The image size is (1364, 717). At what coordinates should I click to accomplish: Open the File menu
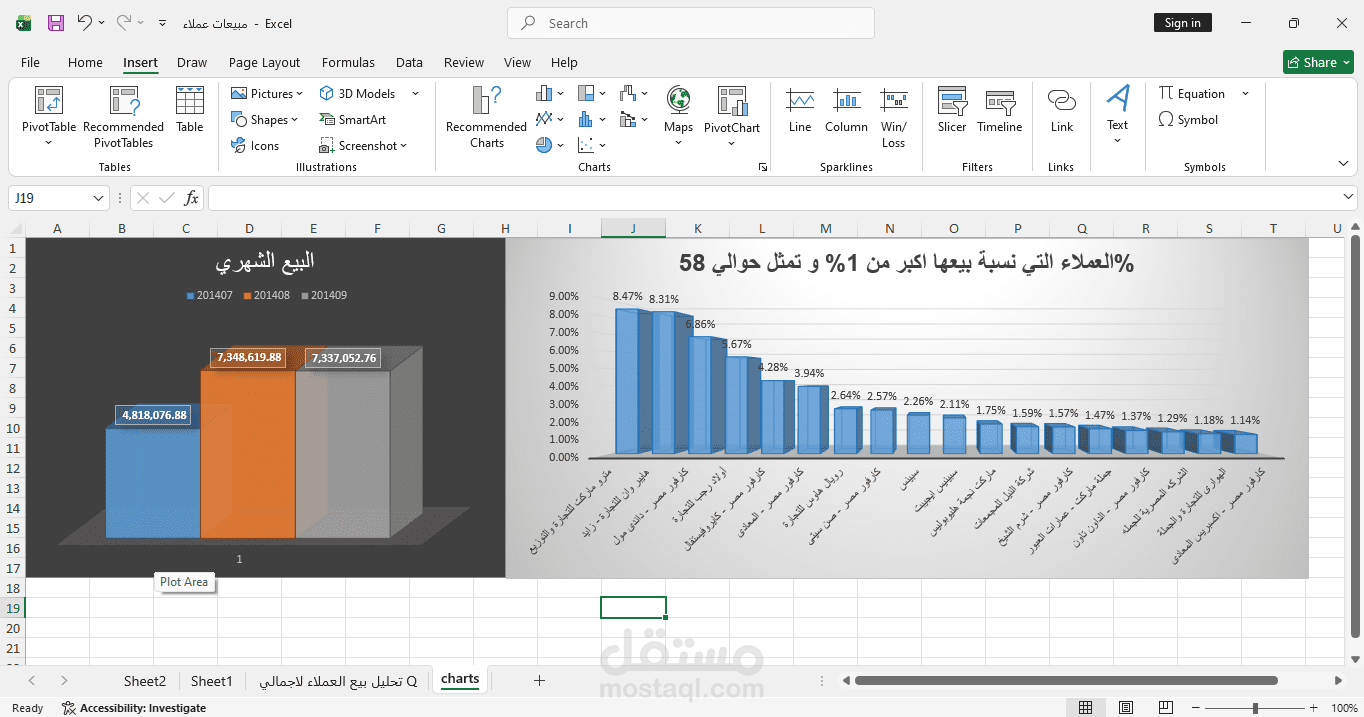(x=30, y=62)
